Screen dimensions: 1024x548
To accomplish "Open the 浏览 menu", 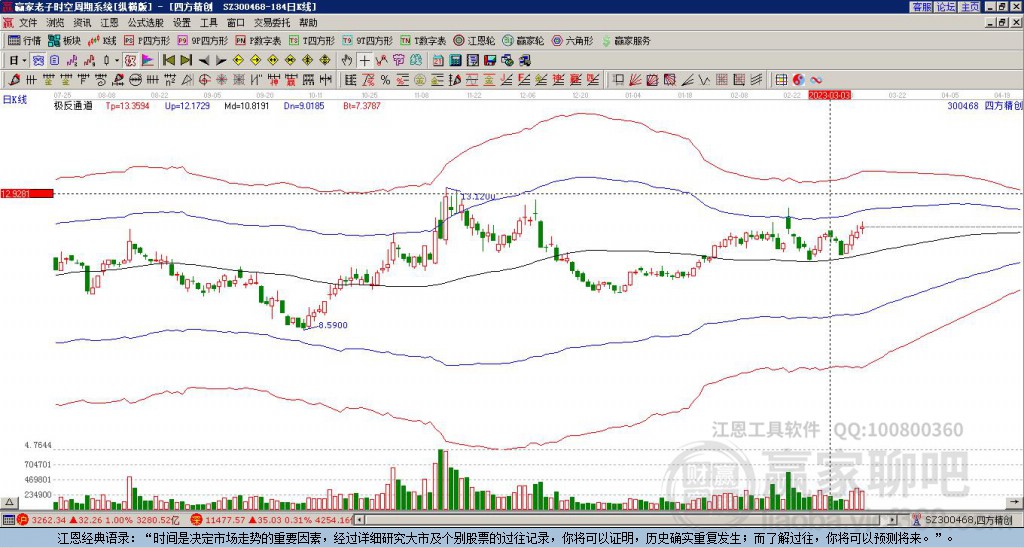I will tap(56, 23).
